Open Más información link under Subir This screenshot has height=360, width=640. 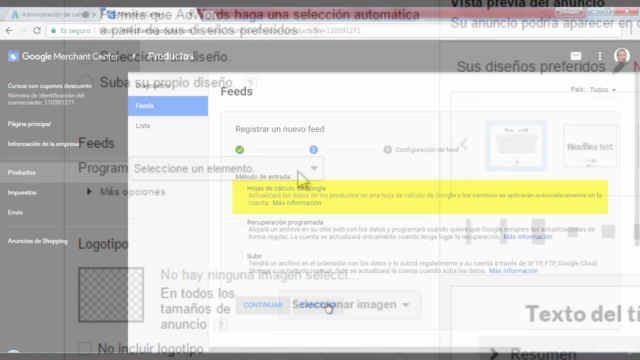click(513, 271)
